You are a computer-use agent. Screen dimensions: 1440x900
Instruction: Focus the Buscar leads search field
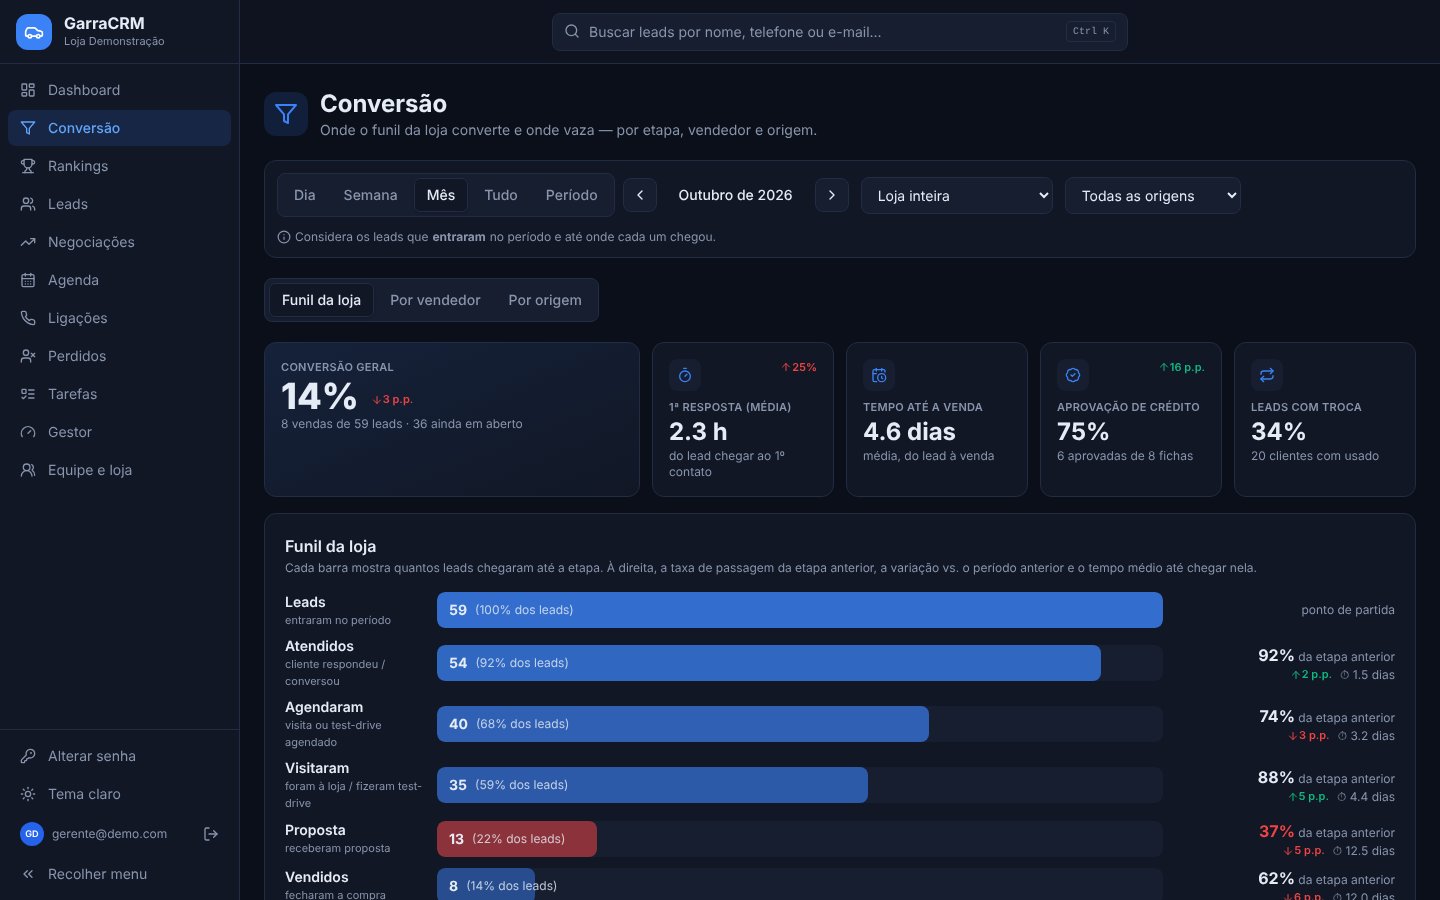click(840, 32)
